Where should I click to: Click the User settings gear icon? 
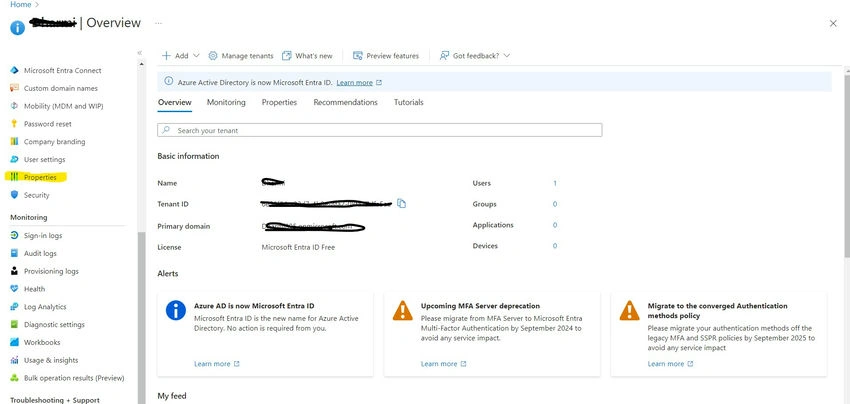click(15, 159)
